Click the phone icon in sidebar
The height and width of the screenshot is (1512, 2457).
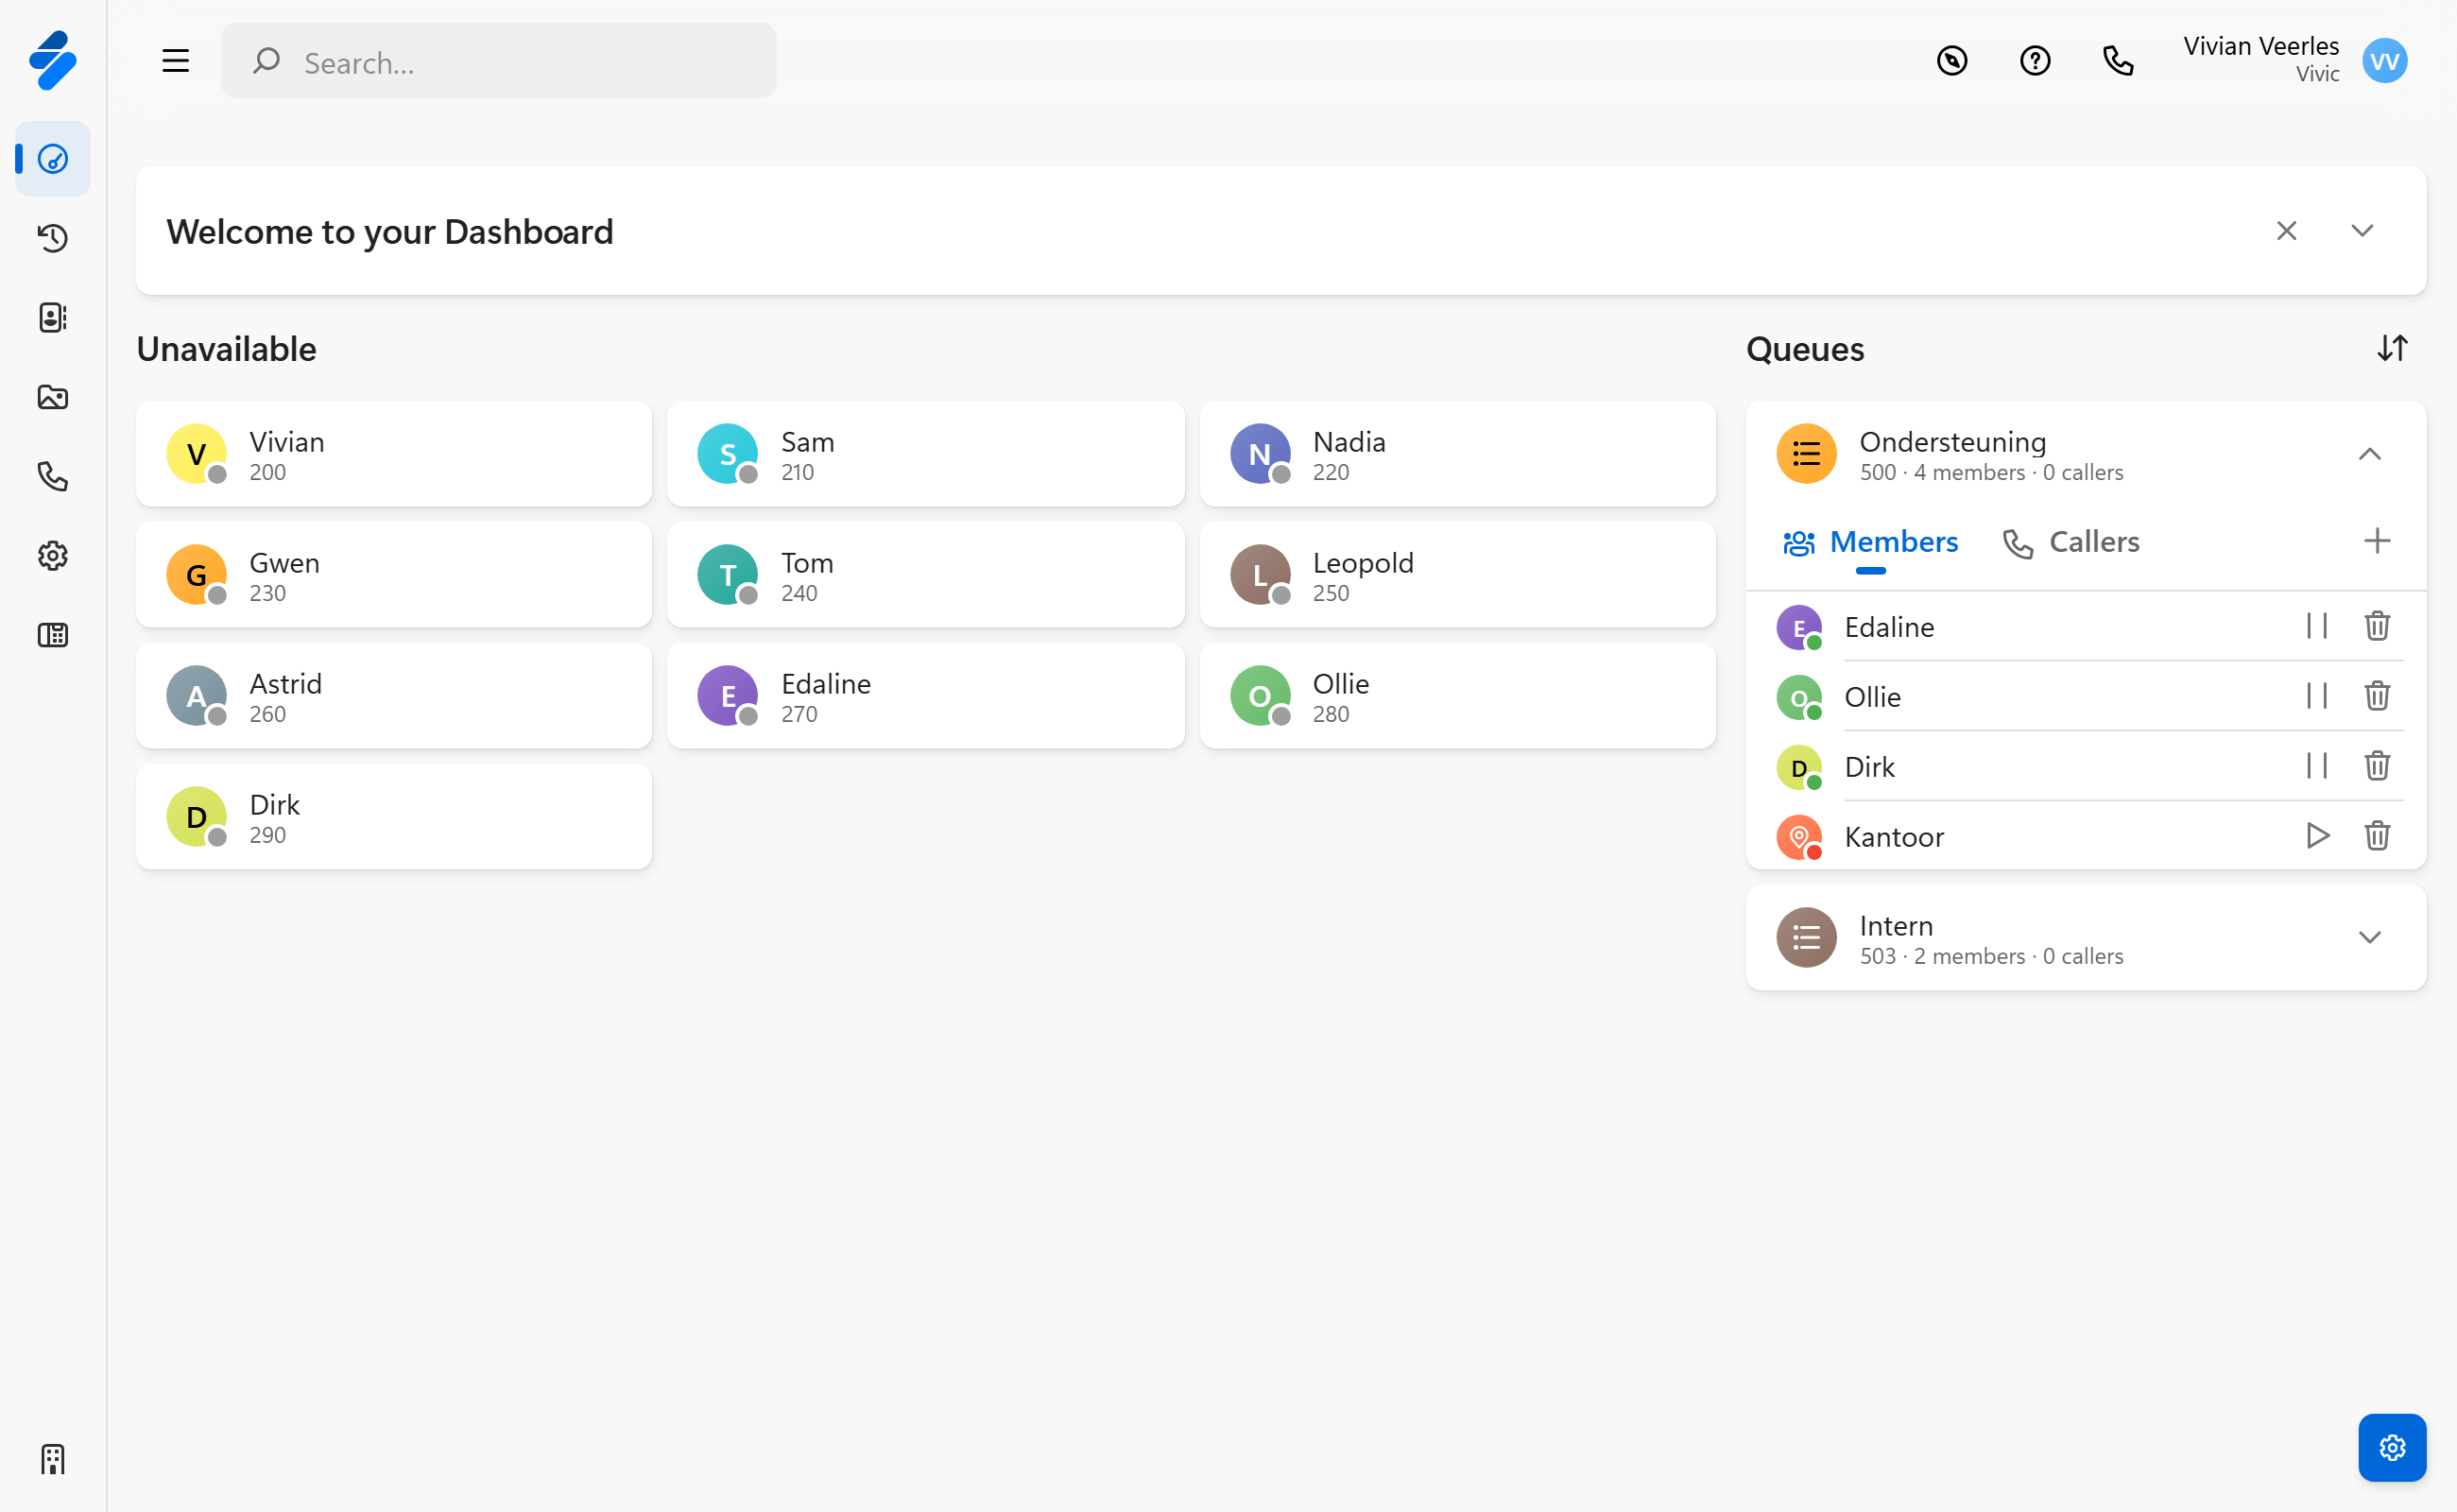pyautogui.click(x=52, y=476)
